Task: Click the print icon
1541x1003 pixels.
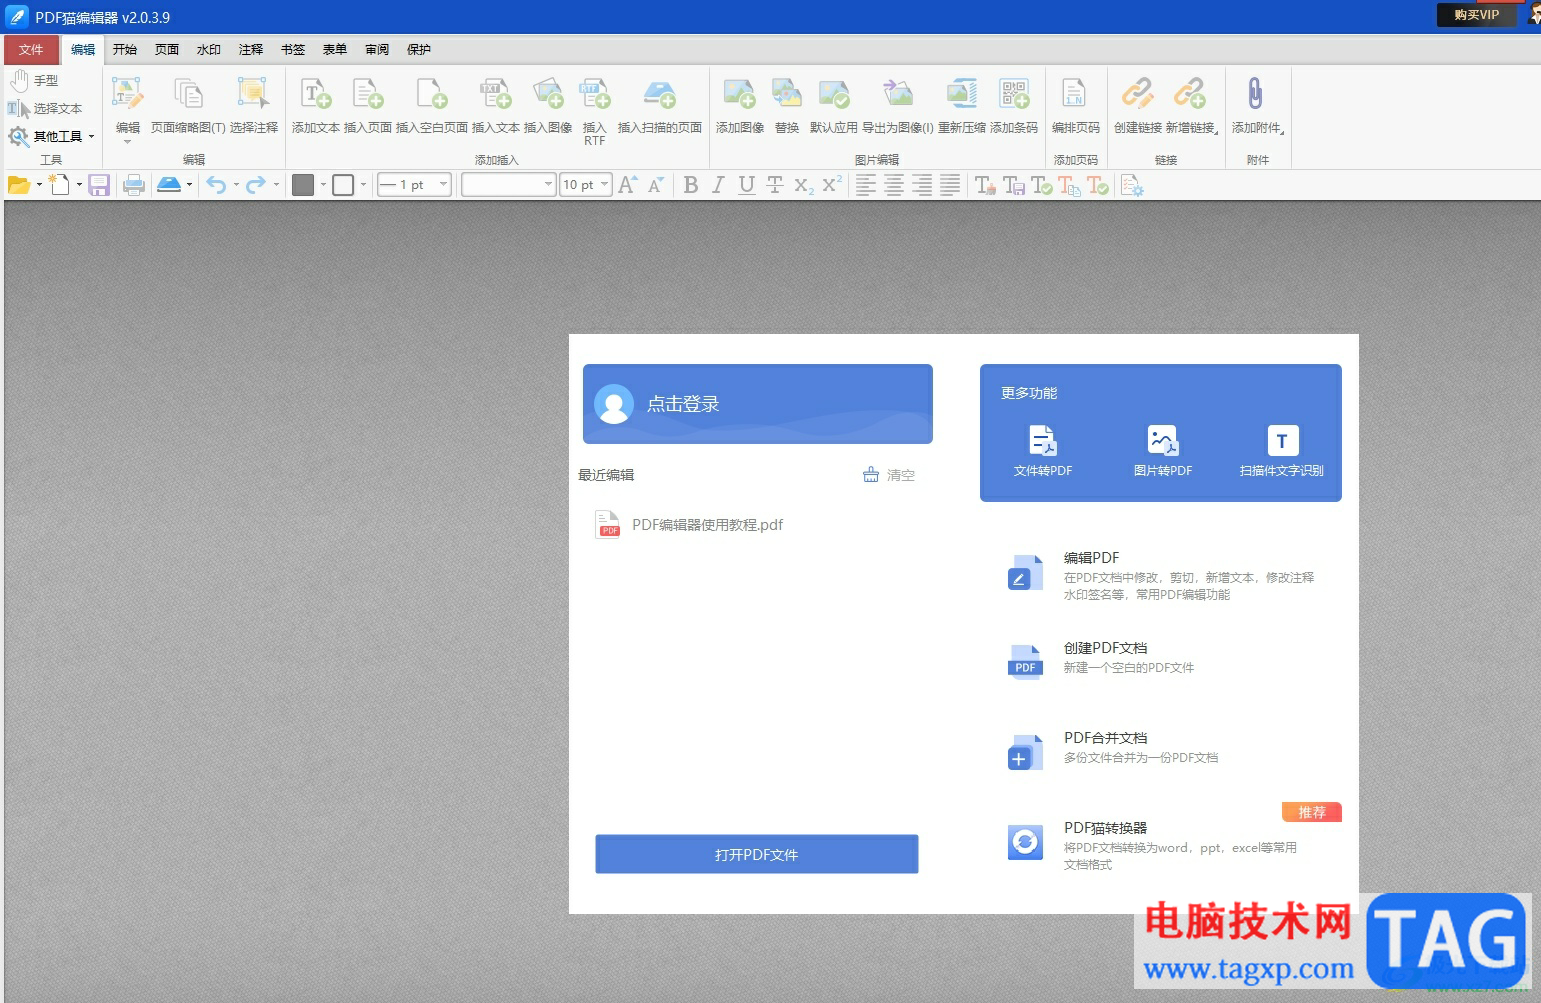Action: tap(134, 185)
